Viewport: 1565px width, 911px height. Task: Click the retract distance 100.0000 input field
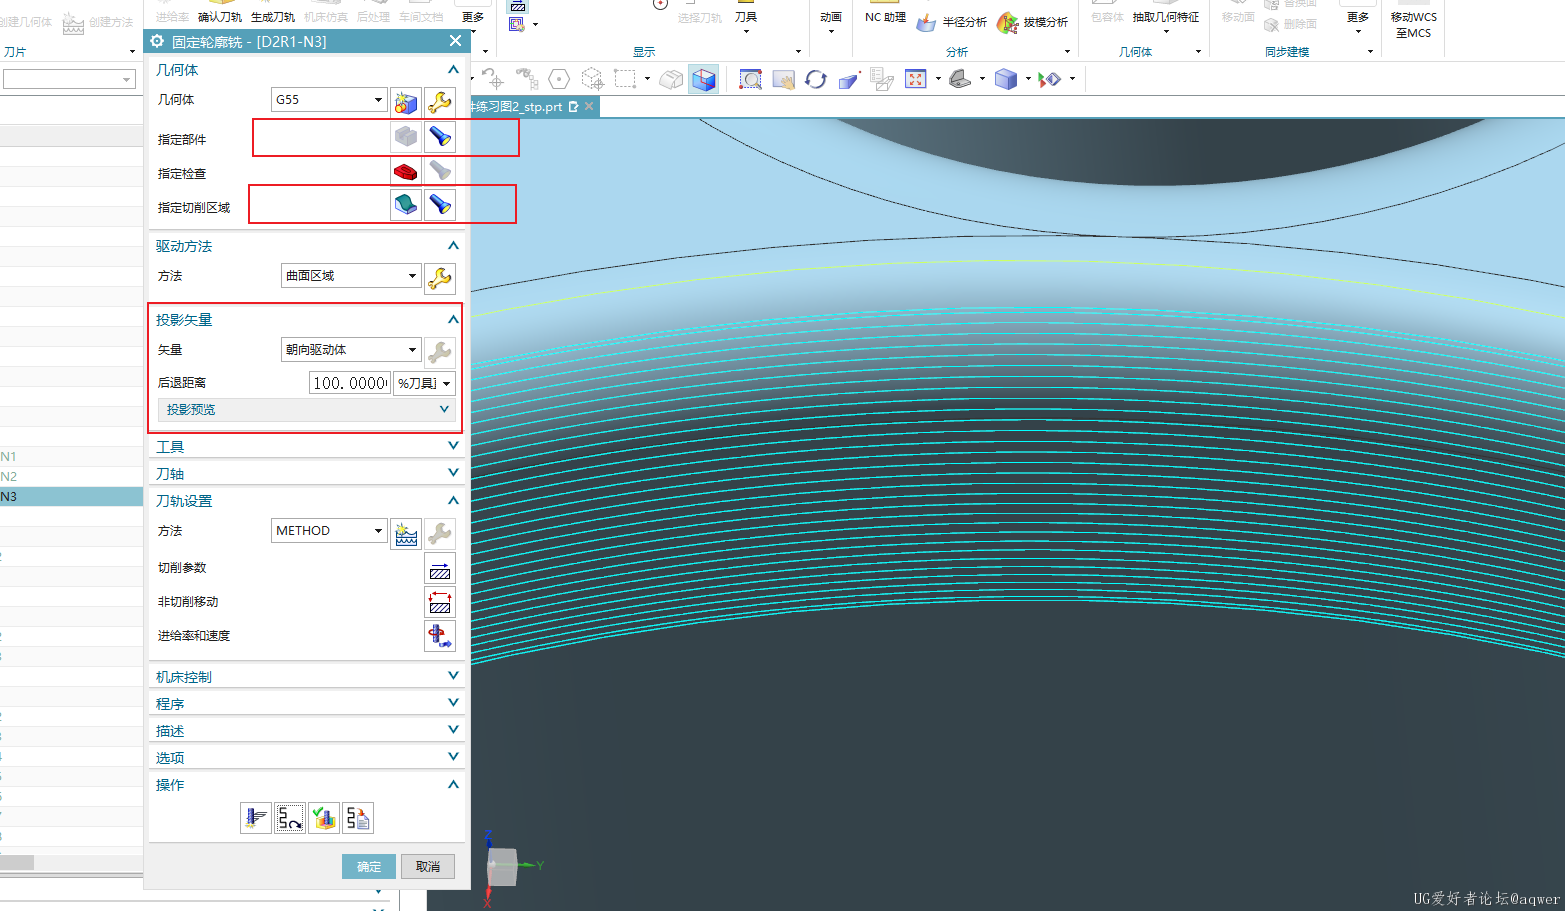349,383
